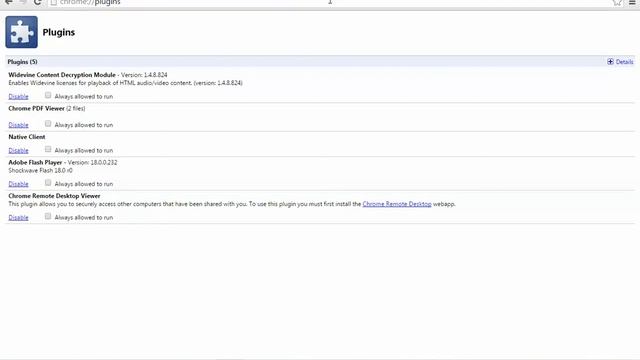Click Chrome Remote Desktop Viewer name
Screen dimensions: 640x360
[x=54, y=196]
